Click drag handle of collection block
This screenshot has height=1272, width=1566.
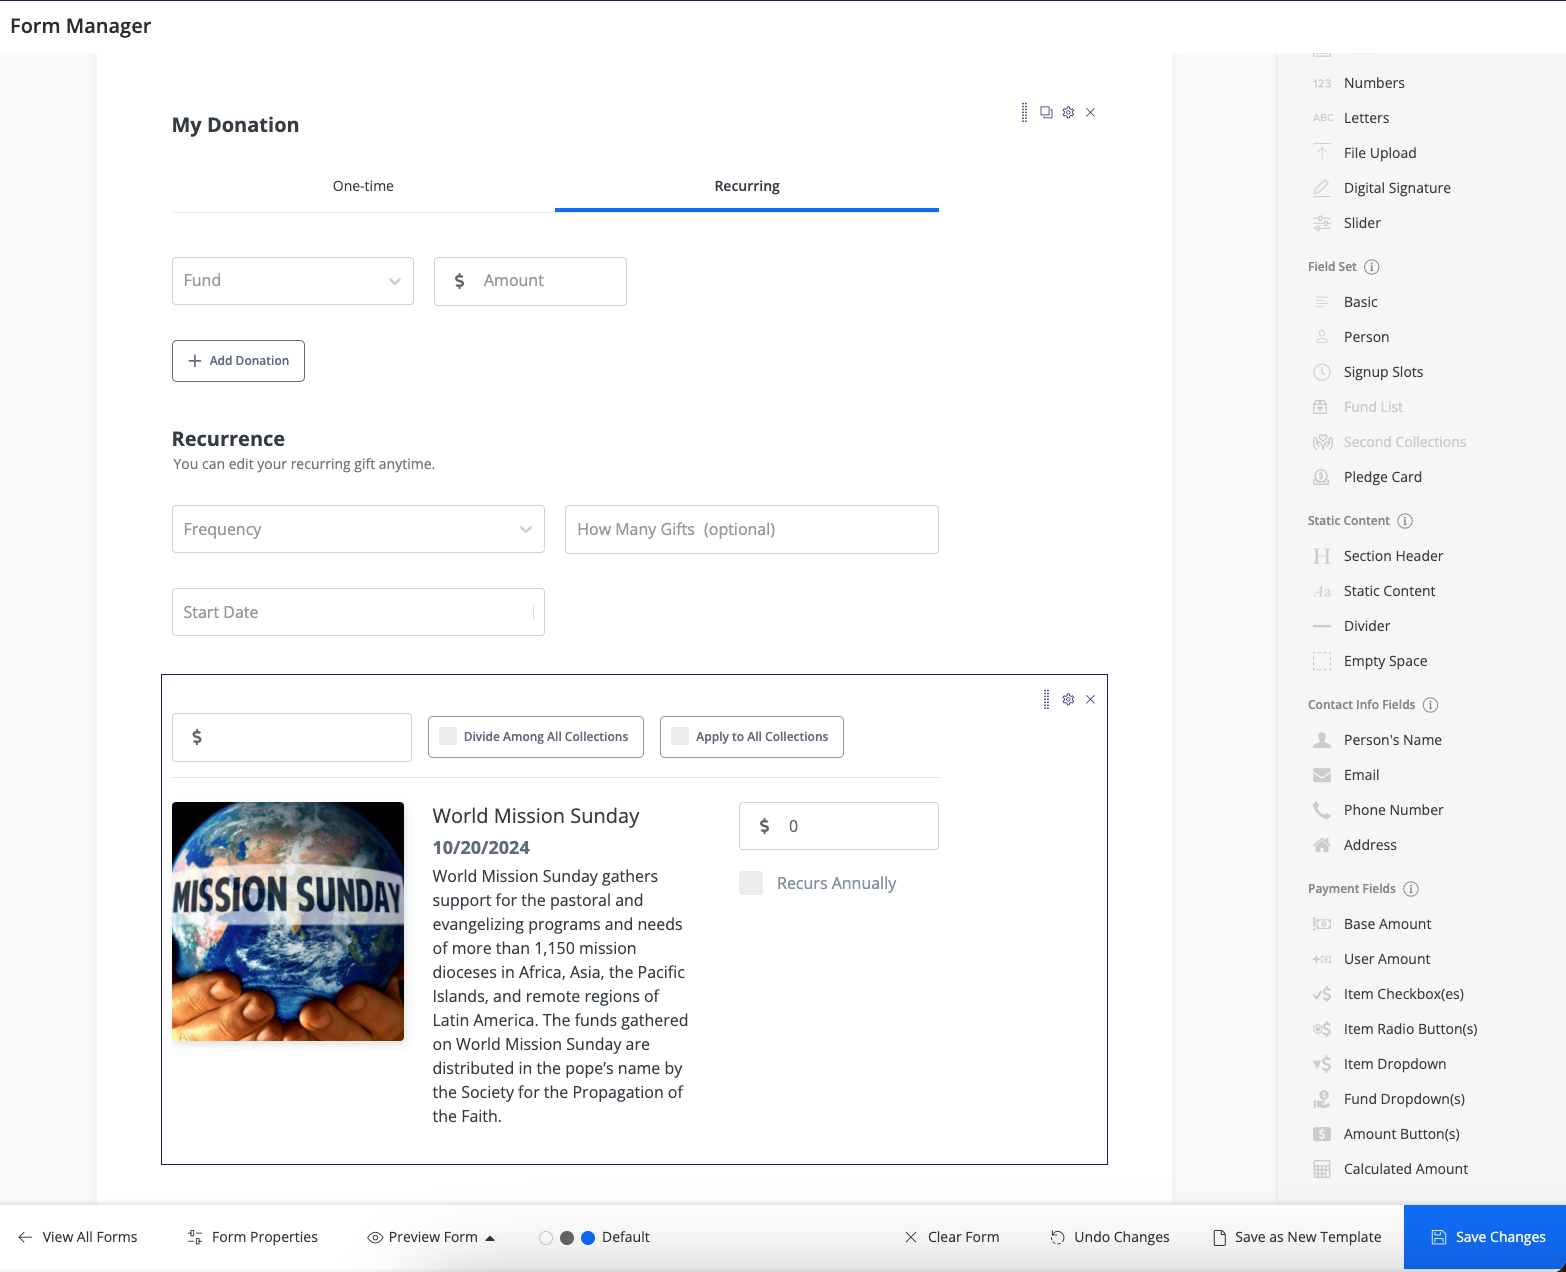coord(1046,699)
